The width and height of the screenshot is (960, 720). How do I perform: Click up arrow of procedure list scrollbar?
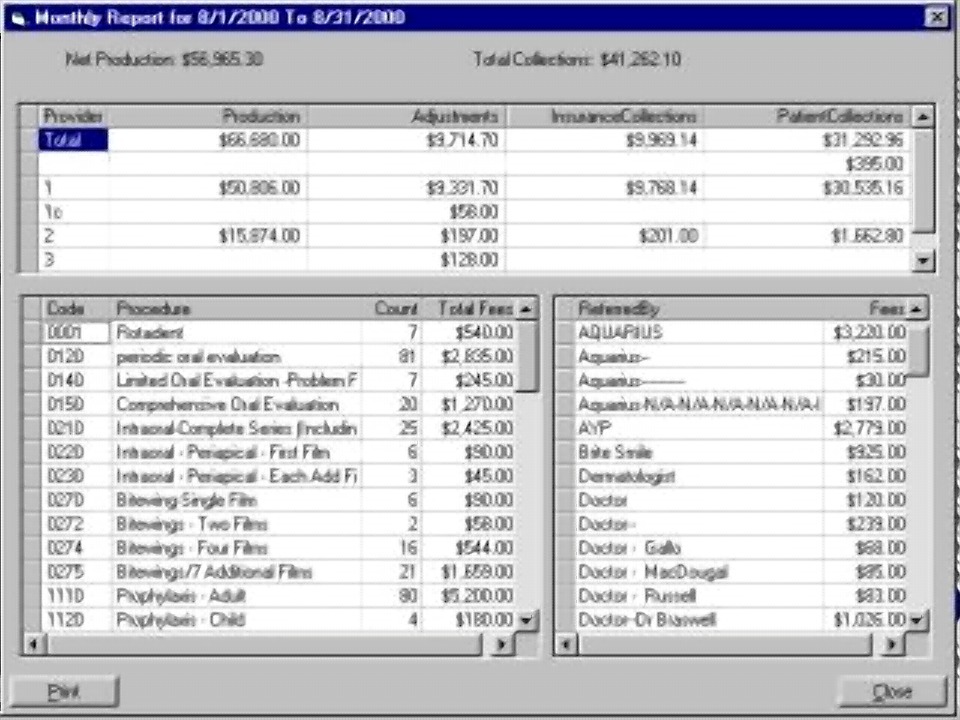[x=526, y=309]
